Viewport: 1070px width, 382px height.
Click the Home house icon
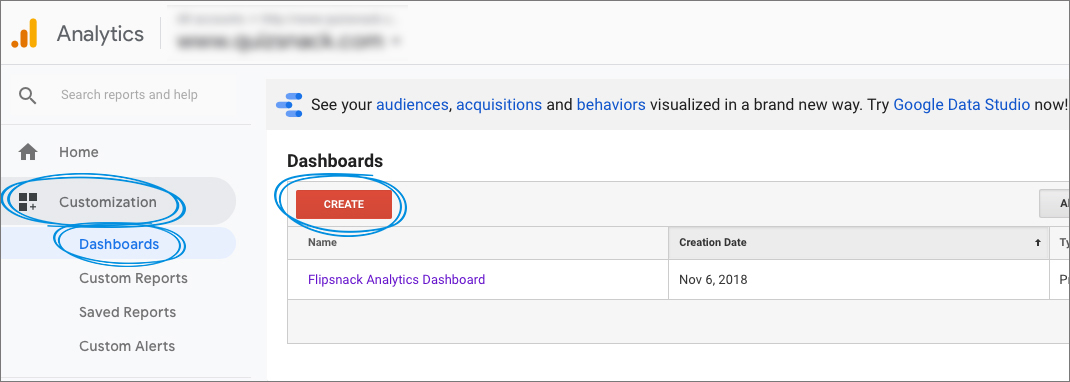[x=28, y=152]
